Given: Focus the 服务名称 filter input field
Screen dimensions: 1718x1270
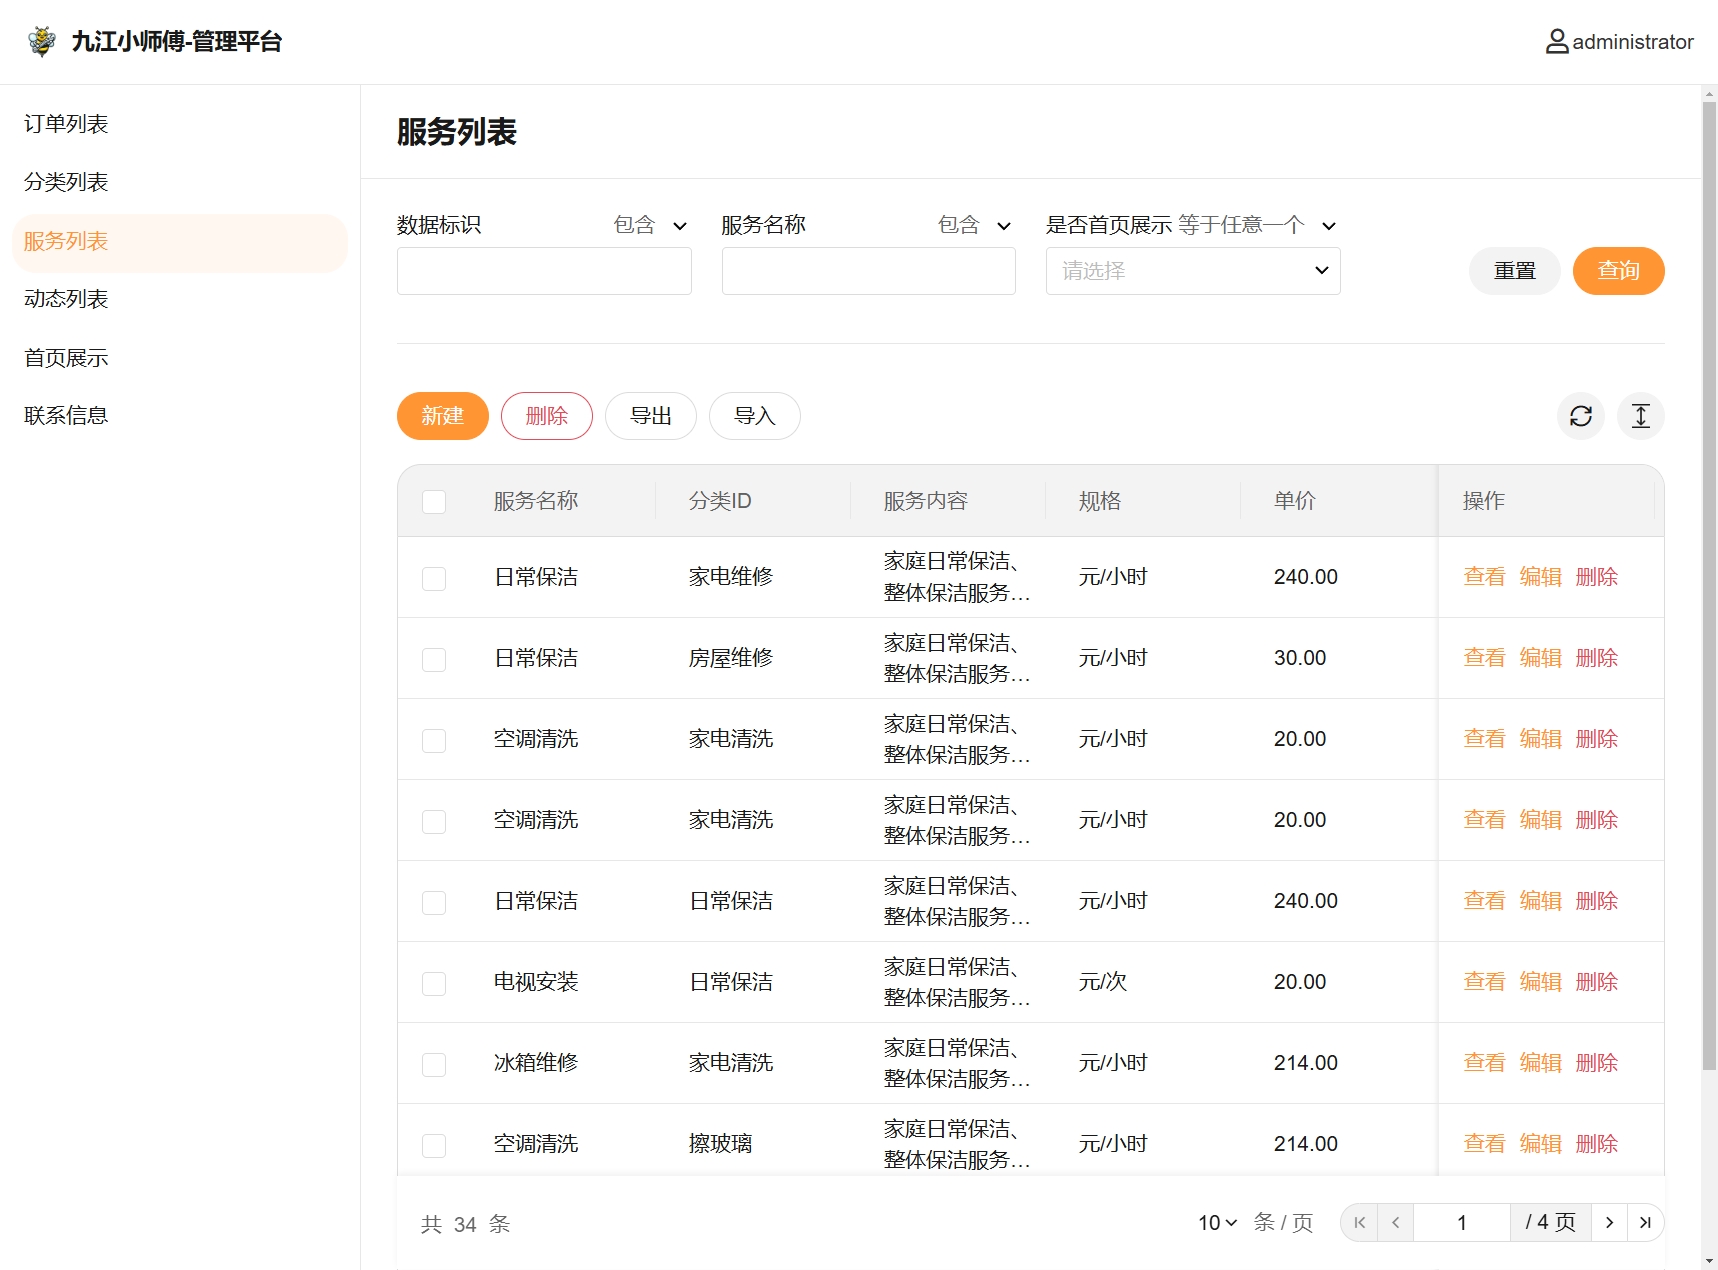Looking at the screenshot, I should (868, 271).
